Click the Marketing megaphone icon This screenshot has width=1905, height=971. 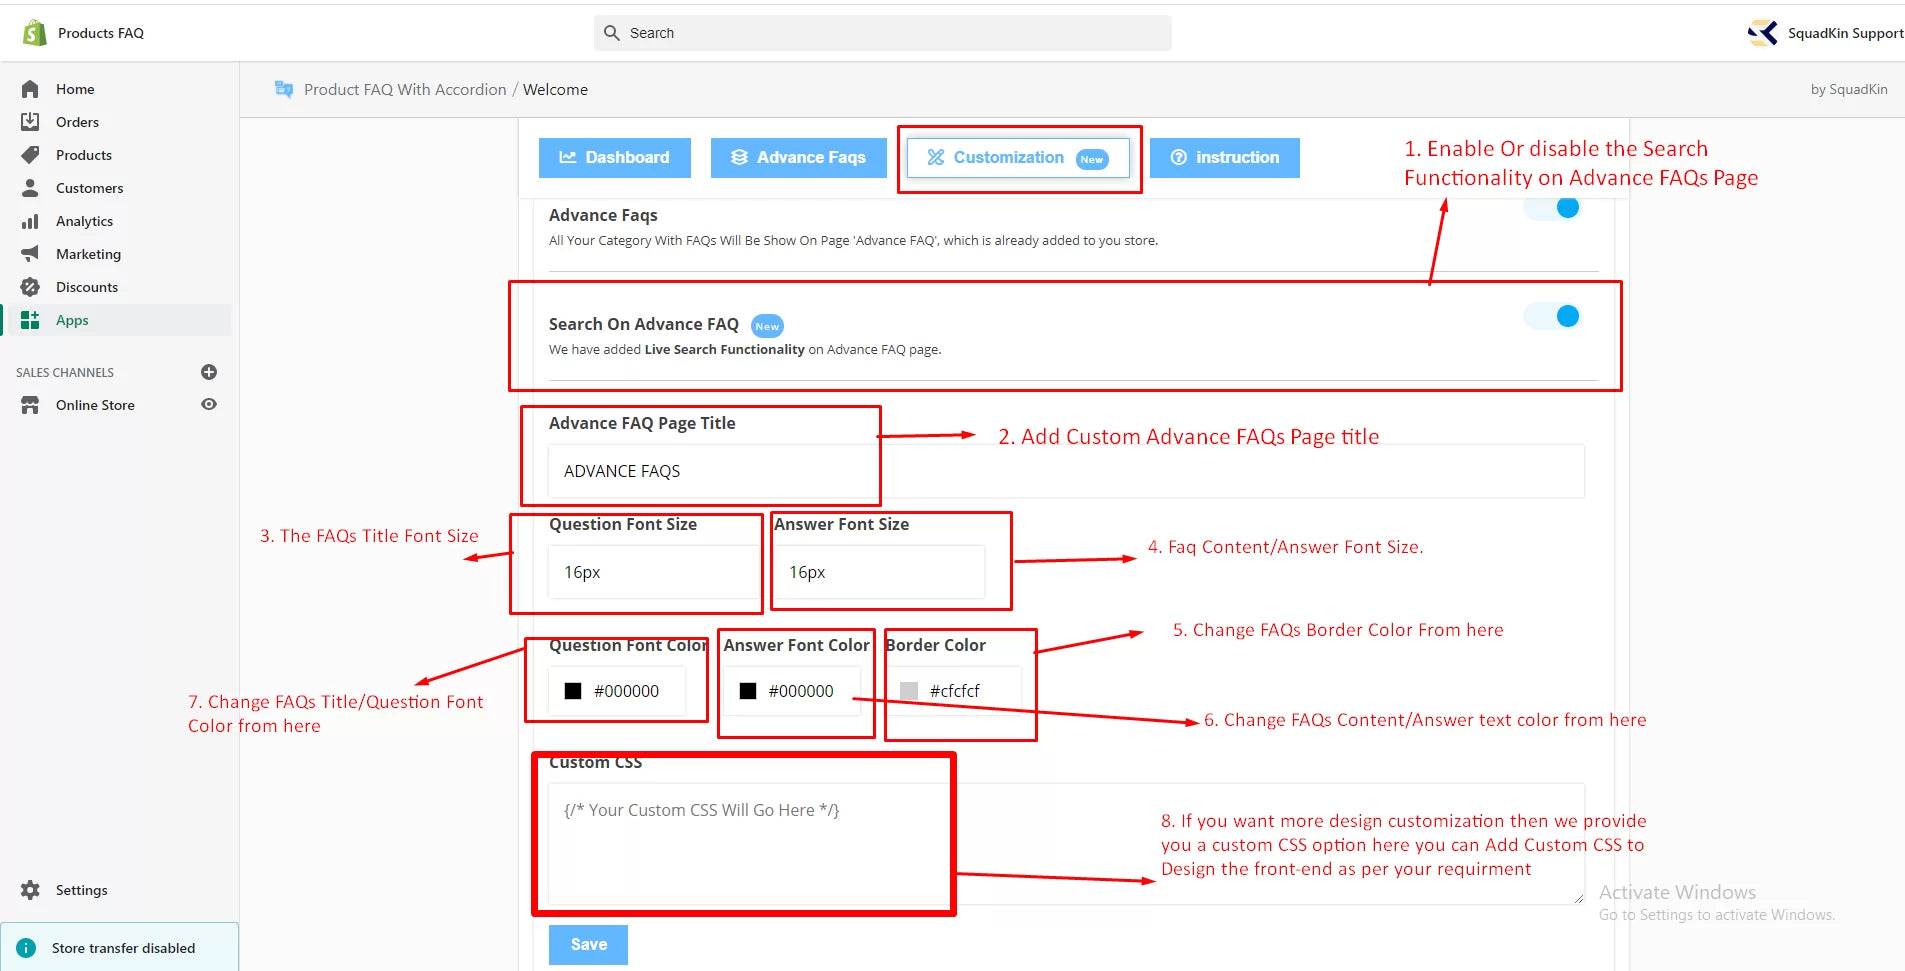[30, 254]
